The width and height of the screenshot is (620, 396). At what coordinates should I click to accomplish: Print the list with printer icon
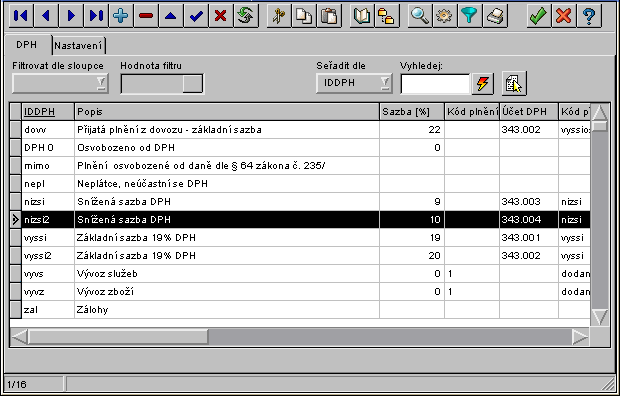click(x=494, y=16)
